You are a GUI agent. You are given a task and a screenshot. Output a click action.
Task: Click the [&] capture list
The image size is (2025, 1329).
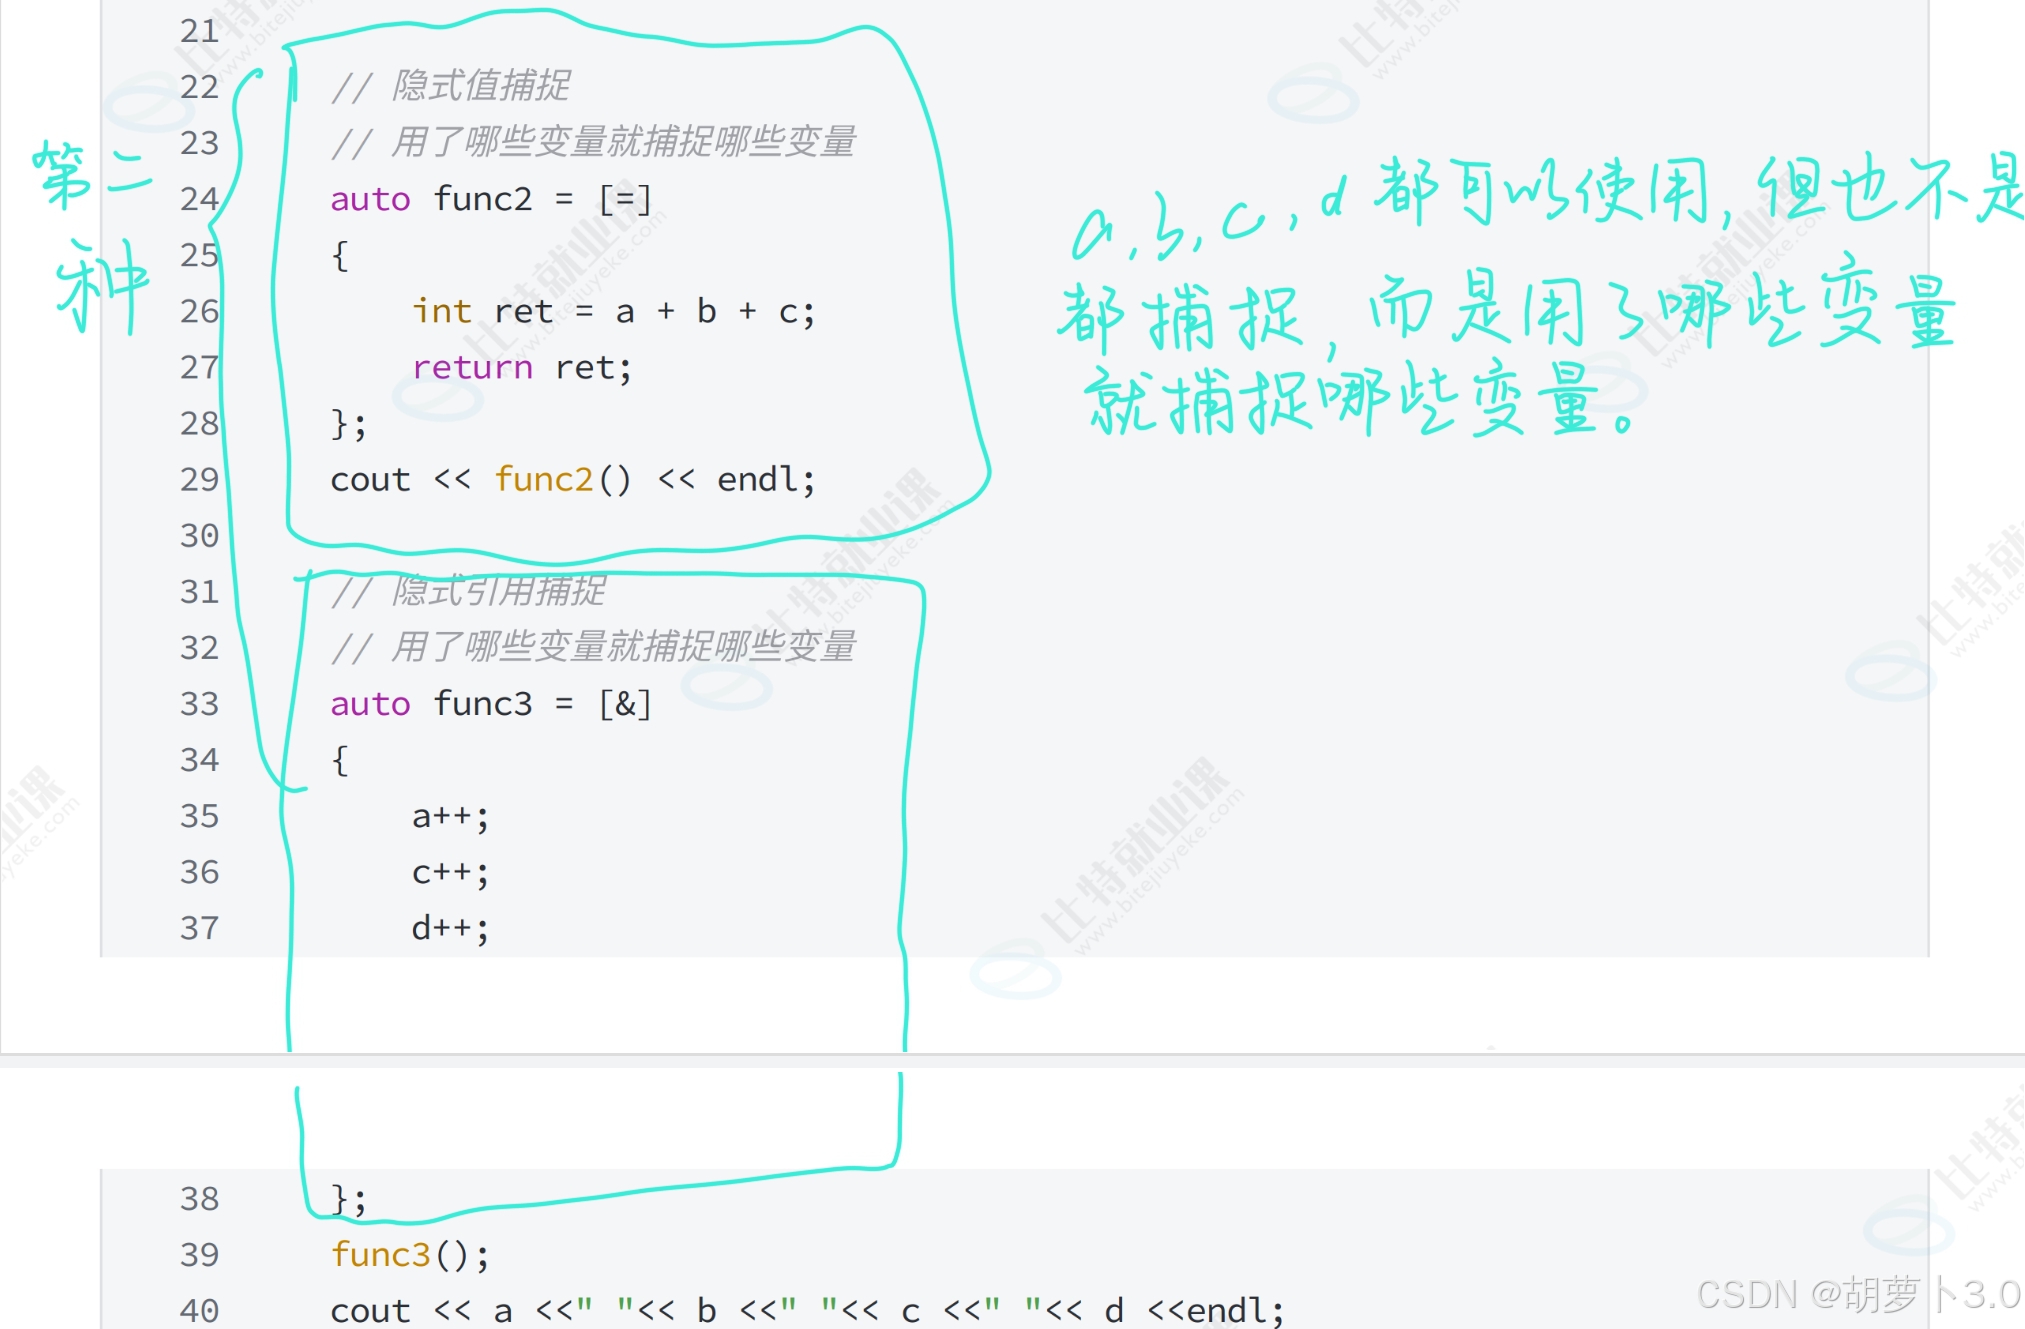pos(625,704)
